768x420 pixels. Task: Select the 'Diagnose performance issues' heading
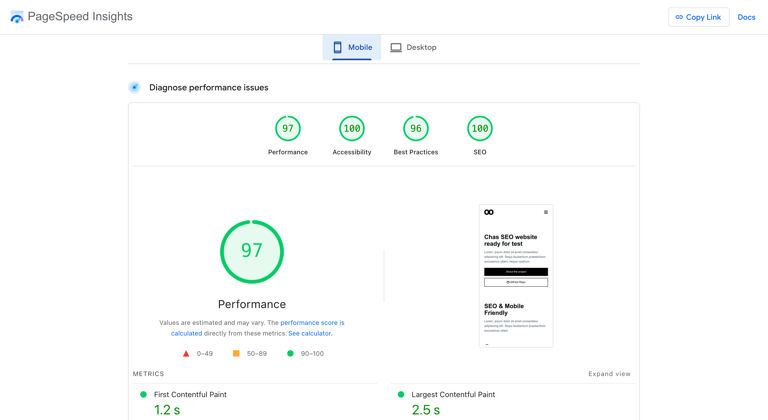pyautogui.click(x=209, y=87)
